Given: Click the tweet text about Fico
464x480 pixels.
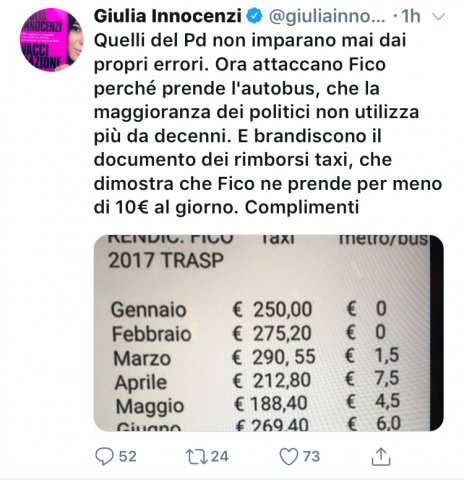Looking at the screenshot, I should tap(268, 124).
